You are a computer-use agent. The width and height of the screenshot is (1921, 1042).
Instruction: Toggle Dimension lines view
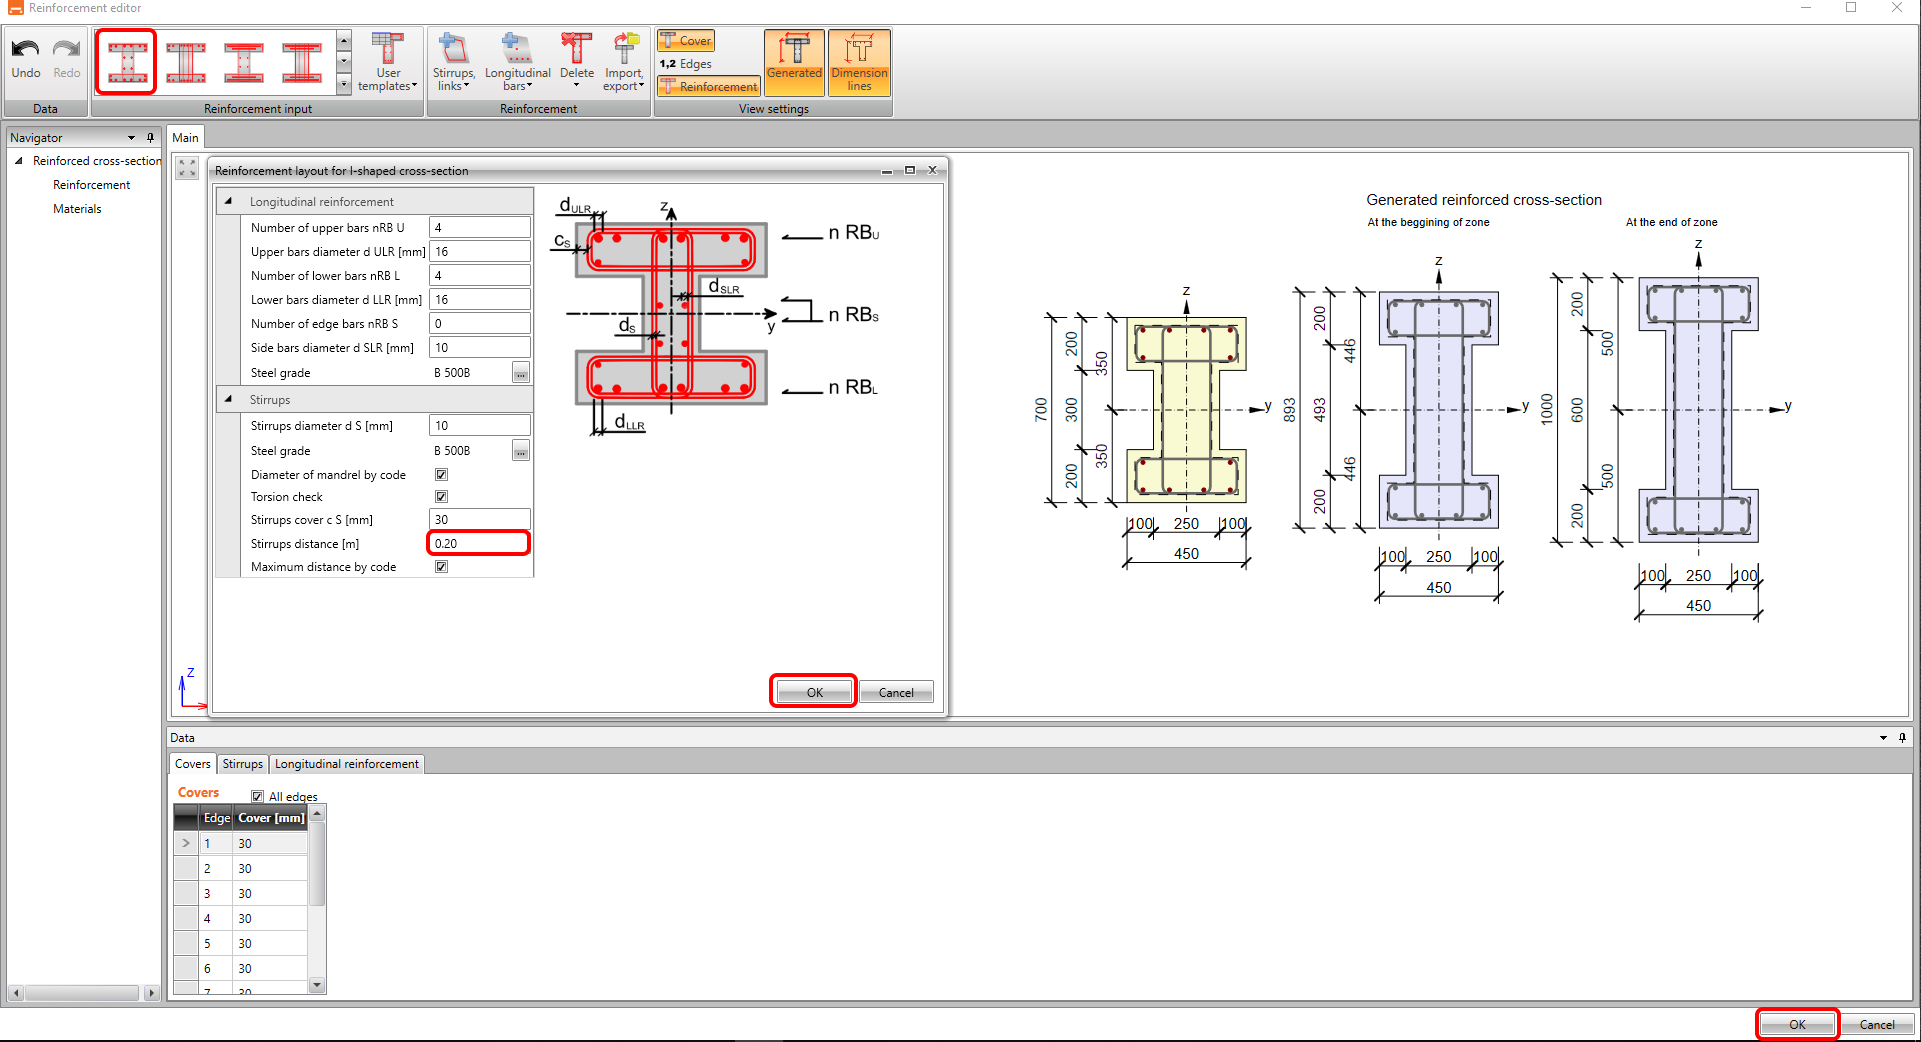tap(859, 61)
